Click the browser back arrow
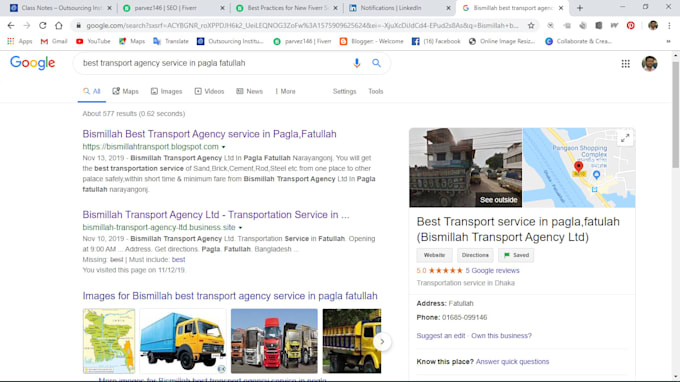680x382 pixels. click(x=11, y=26)
